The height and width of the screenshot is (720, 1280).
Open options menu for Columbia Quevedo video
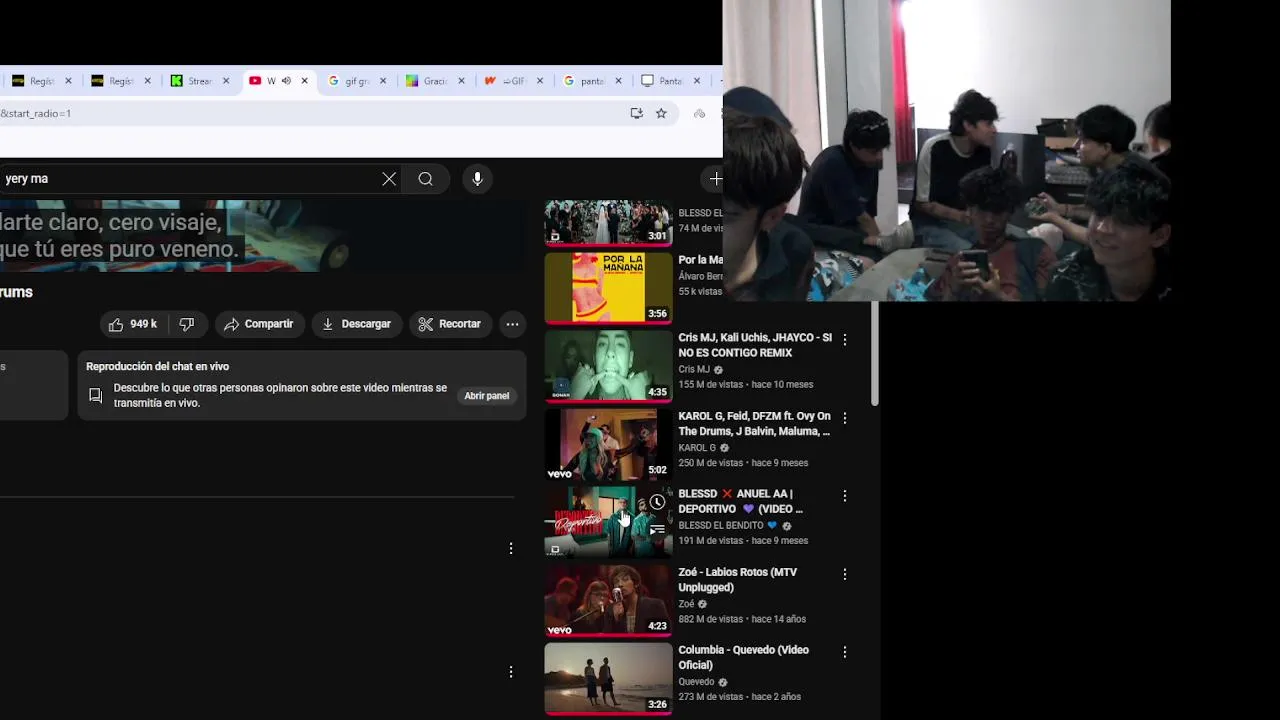(x=845, y=652)
